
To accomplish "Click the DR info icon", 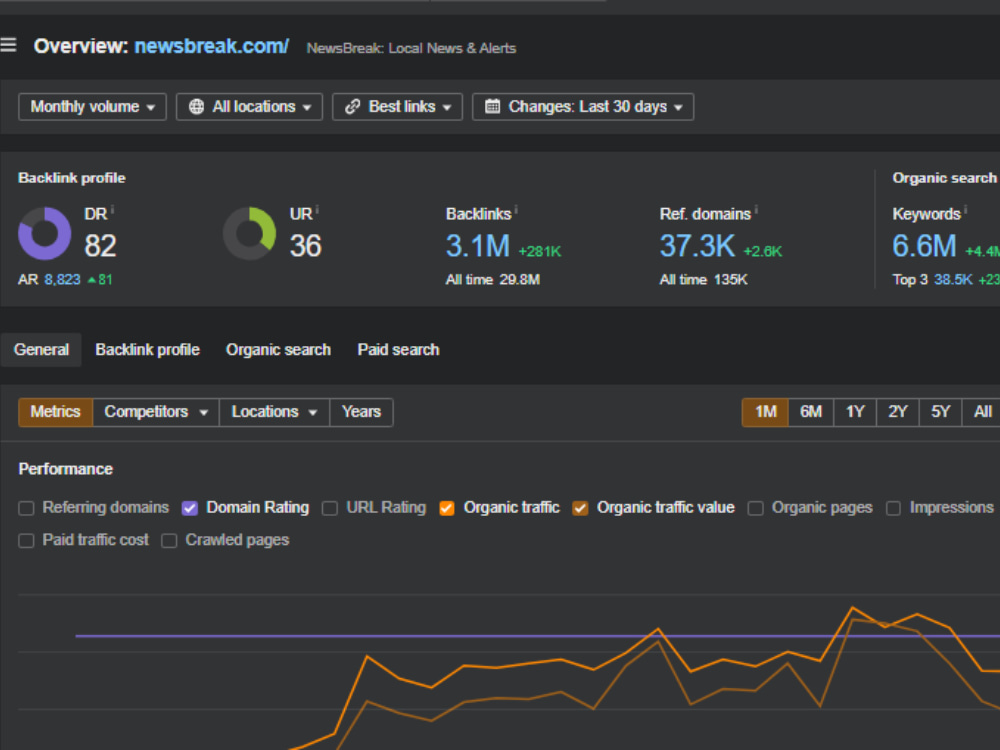I will [x=112, y=209].
